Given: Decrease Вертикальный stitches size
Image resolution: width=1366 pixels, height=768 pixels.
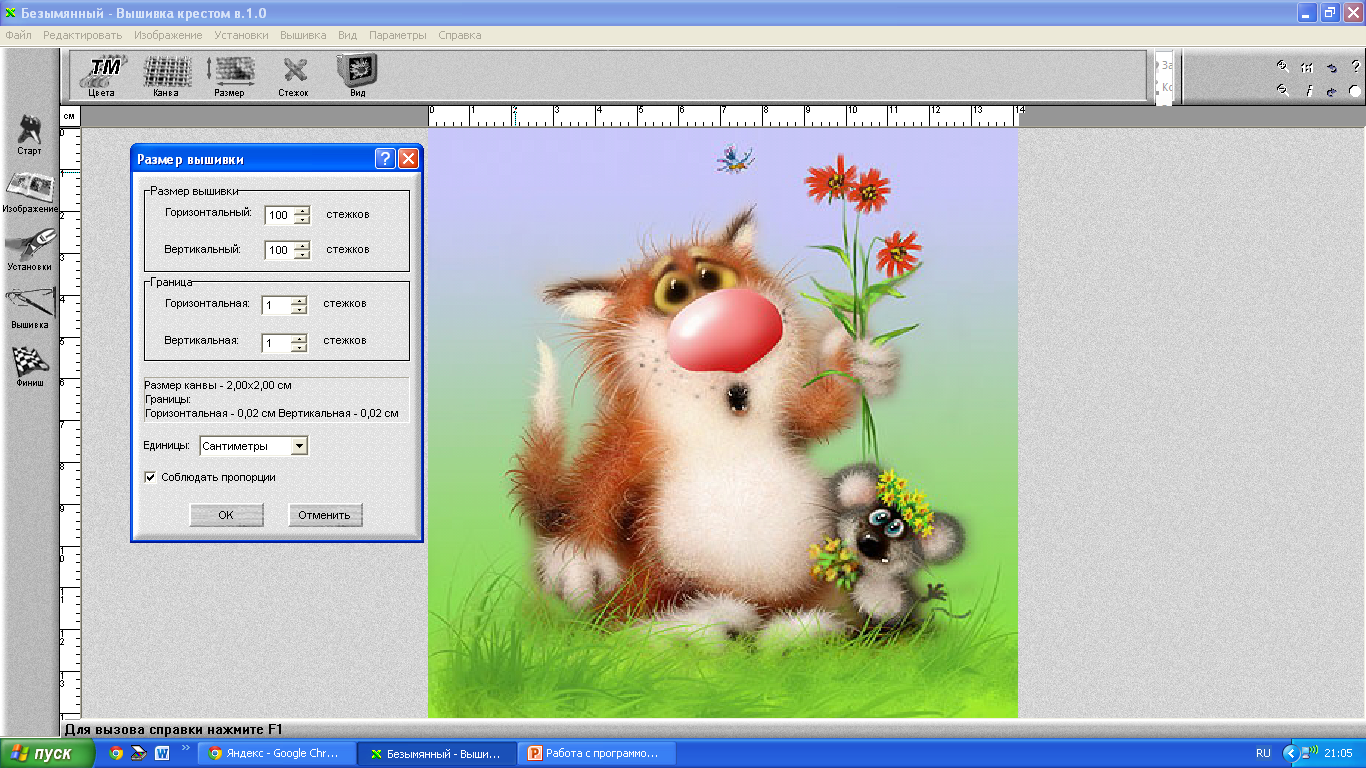Looking at the screenshot, I should tap(302, 254).
